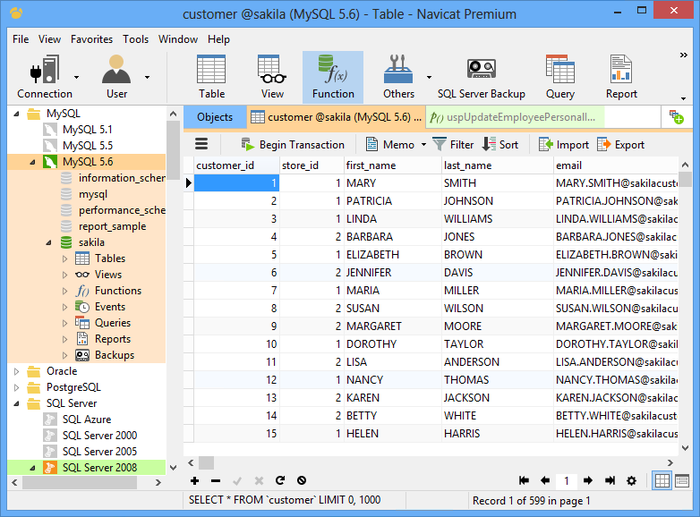
Task: Switch to grid view mode
Action: click(662, 480)
